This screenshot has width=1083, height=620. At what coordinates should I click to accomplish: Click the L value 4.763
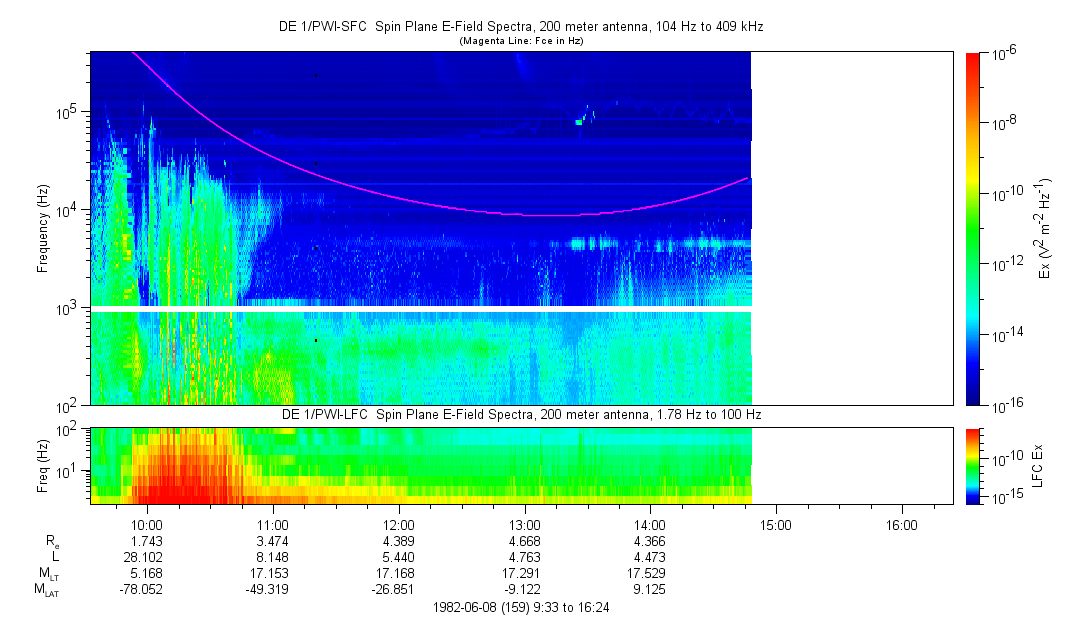524,557
